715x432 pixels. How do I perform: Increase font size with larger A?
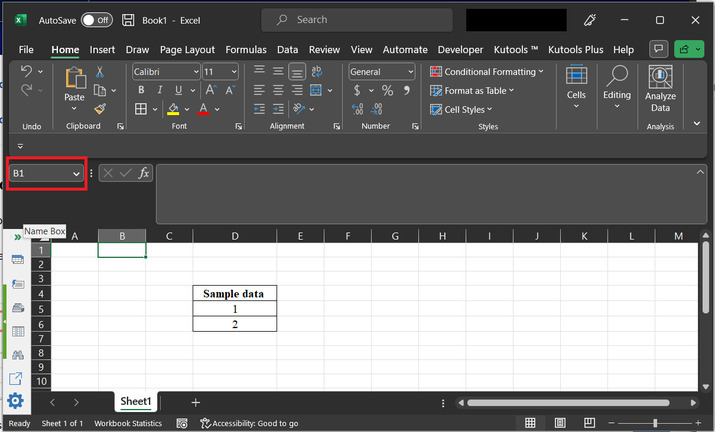click(211, 90)
